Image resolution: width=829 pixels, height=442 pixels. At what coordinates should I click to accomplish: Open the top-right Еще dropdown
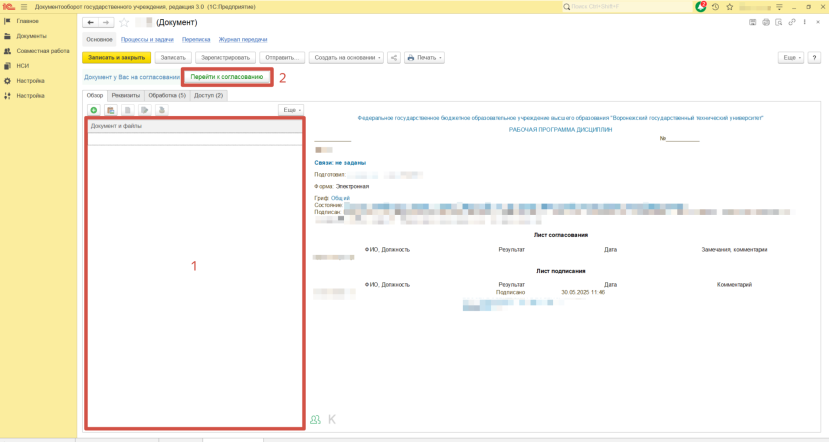[x=790, y=58]
